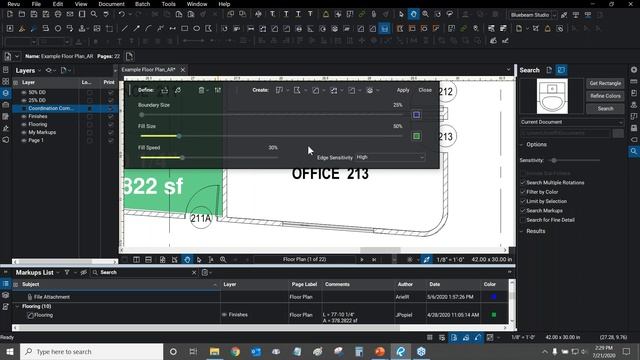Toggle Filter by Color checkbox
Screen dimensions: 640x360
pyautogui.click(x=523, y=192)
